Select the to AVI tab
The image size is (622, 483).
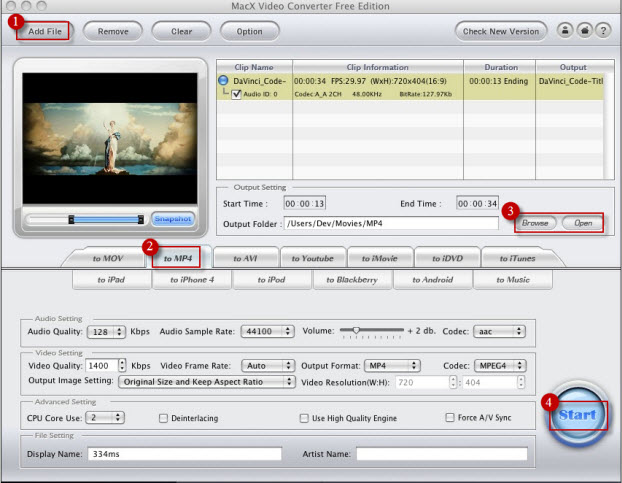pos(245,259)
